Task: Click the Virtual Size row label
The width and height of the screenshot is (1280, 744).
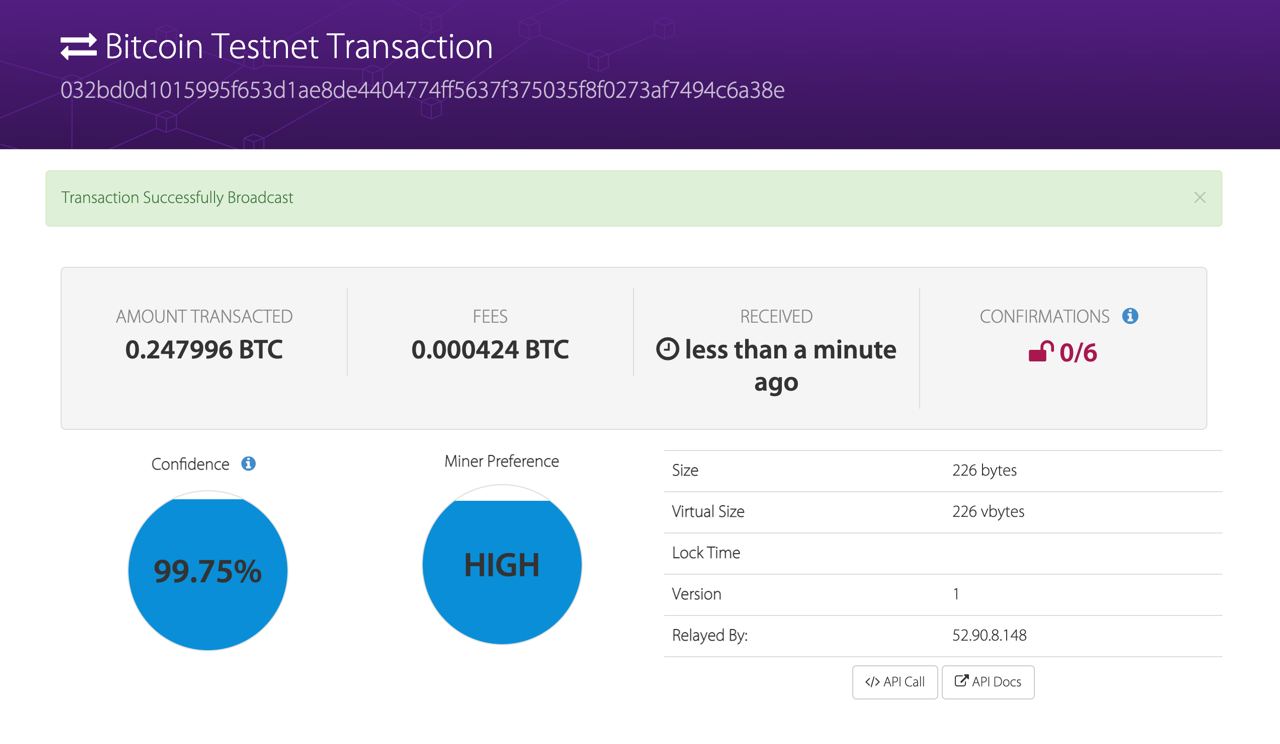Action: pyautogui.click(x=708, y=512)
